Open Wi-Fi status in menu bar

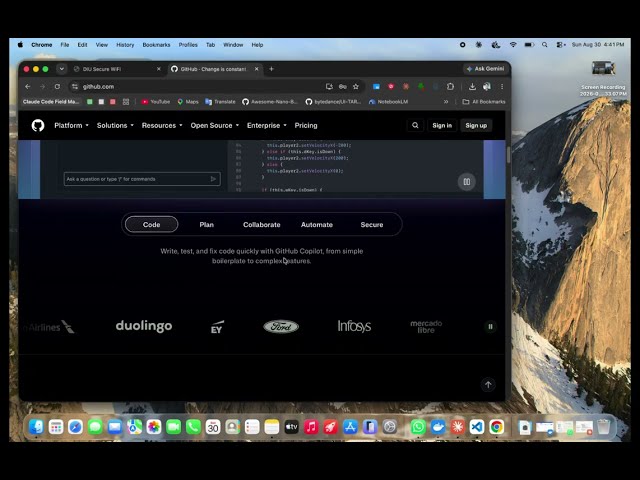[x=513, y=45]
